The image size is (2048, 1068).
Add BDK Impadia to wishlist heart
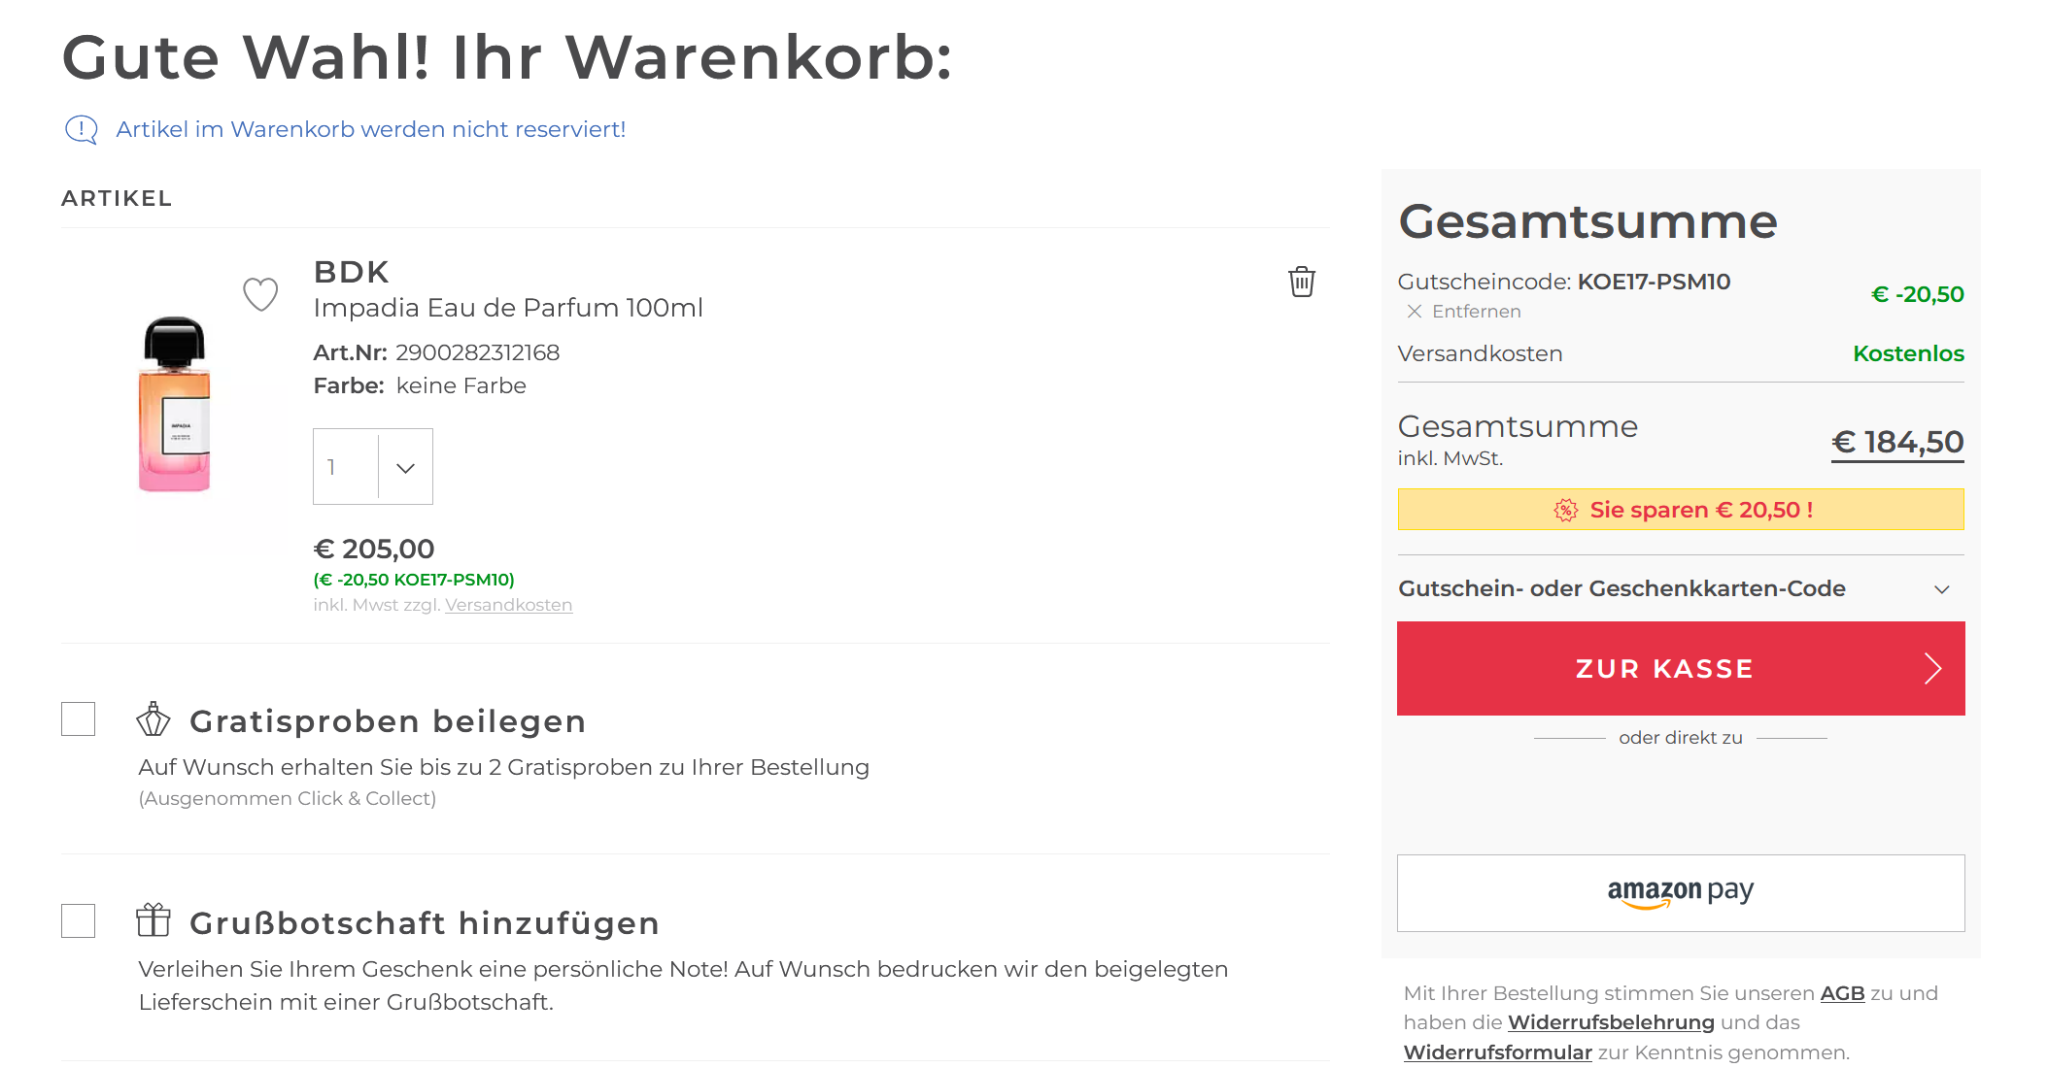[261, 294]
